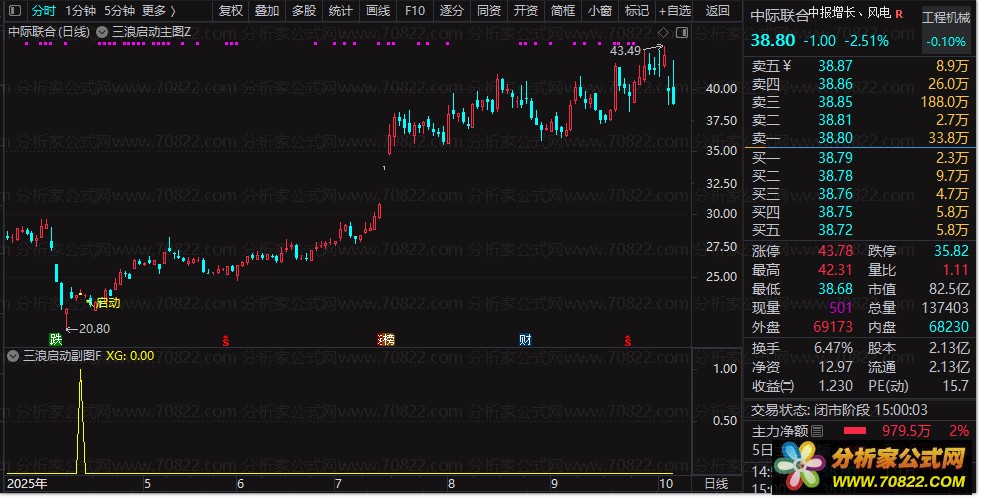Click the 换手 6.47% value
Image resolution: width=982 pixels, height=498 pixels.
point(834,348)
